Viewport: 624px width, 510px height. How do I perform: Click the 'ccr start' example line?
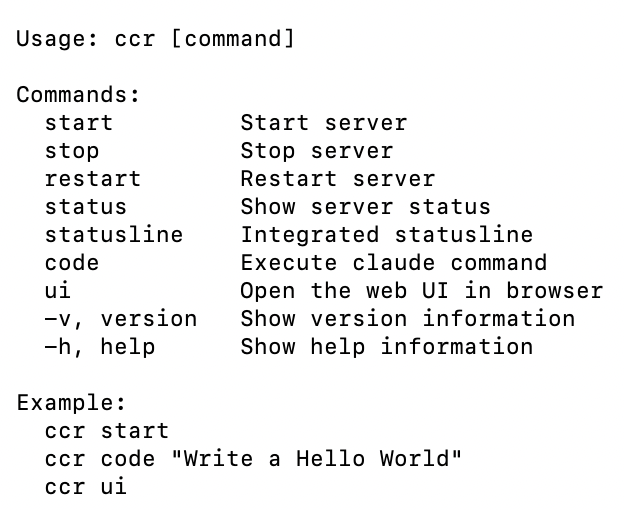(107, 431)
